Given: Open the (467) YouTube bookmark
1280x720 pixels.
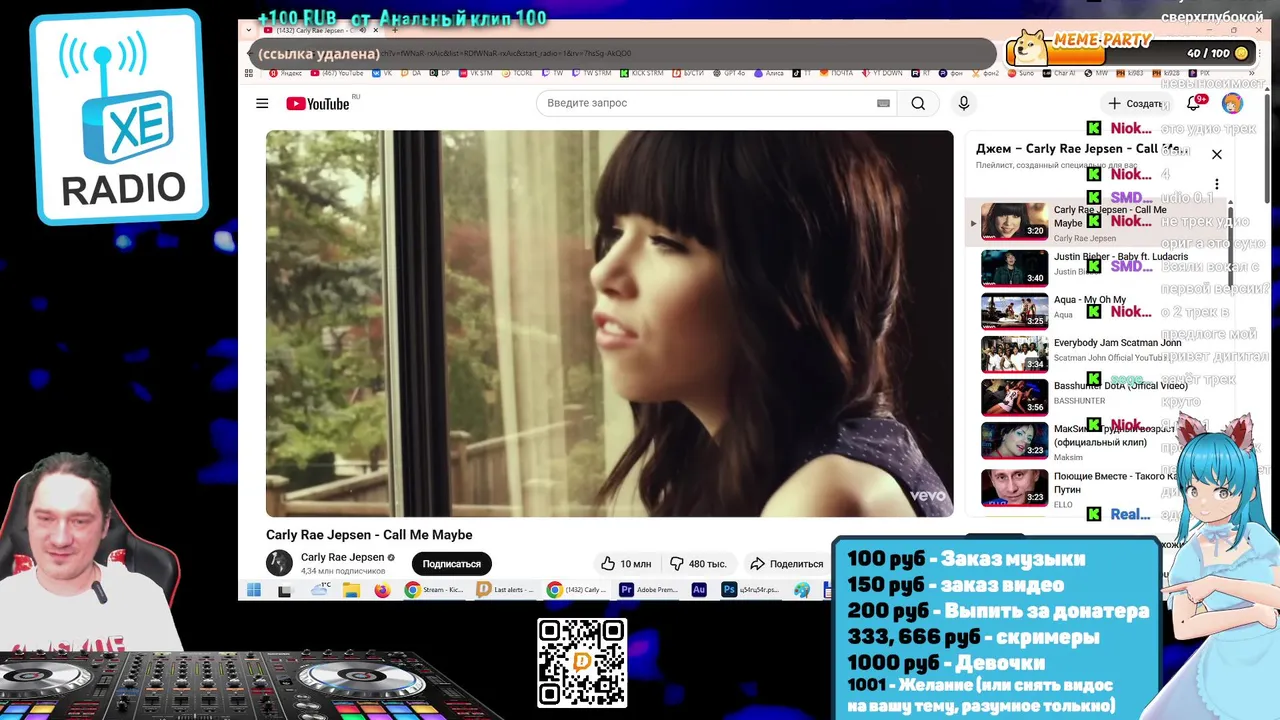Looking at the screenshot, I should tap(337, 73).
